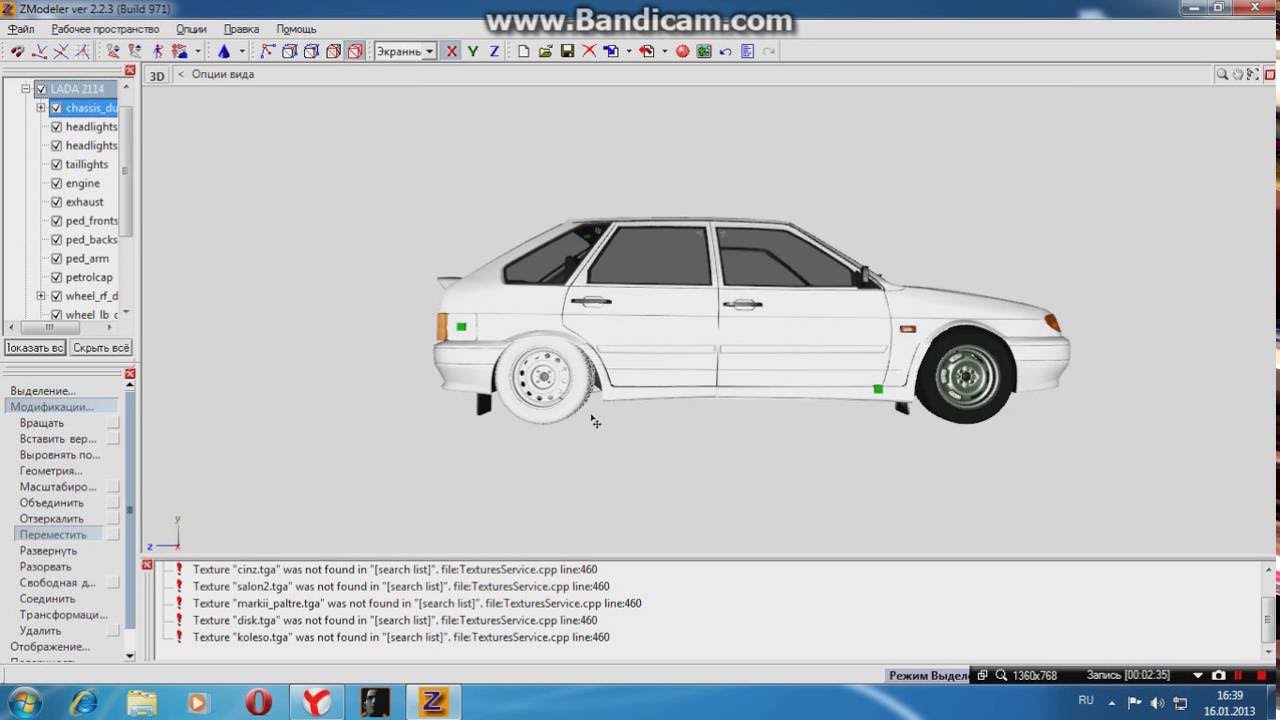
Task: Uncheck the taillights visibility checkbox
Action: [x=56, y=164]
